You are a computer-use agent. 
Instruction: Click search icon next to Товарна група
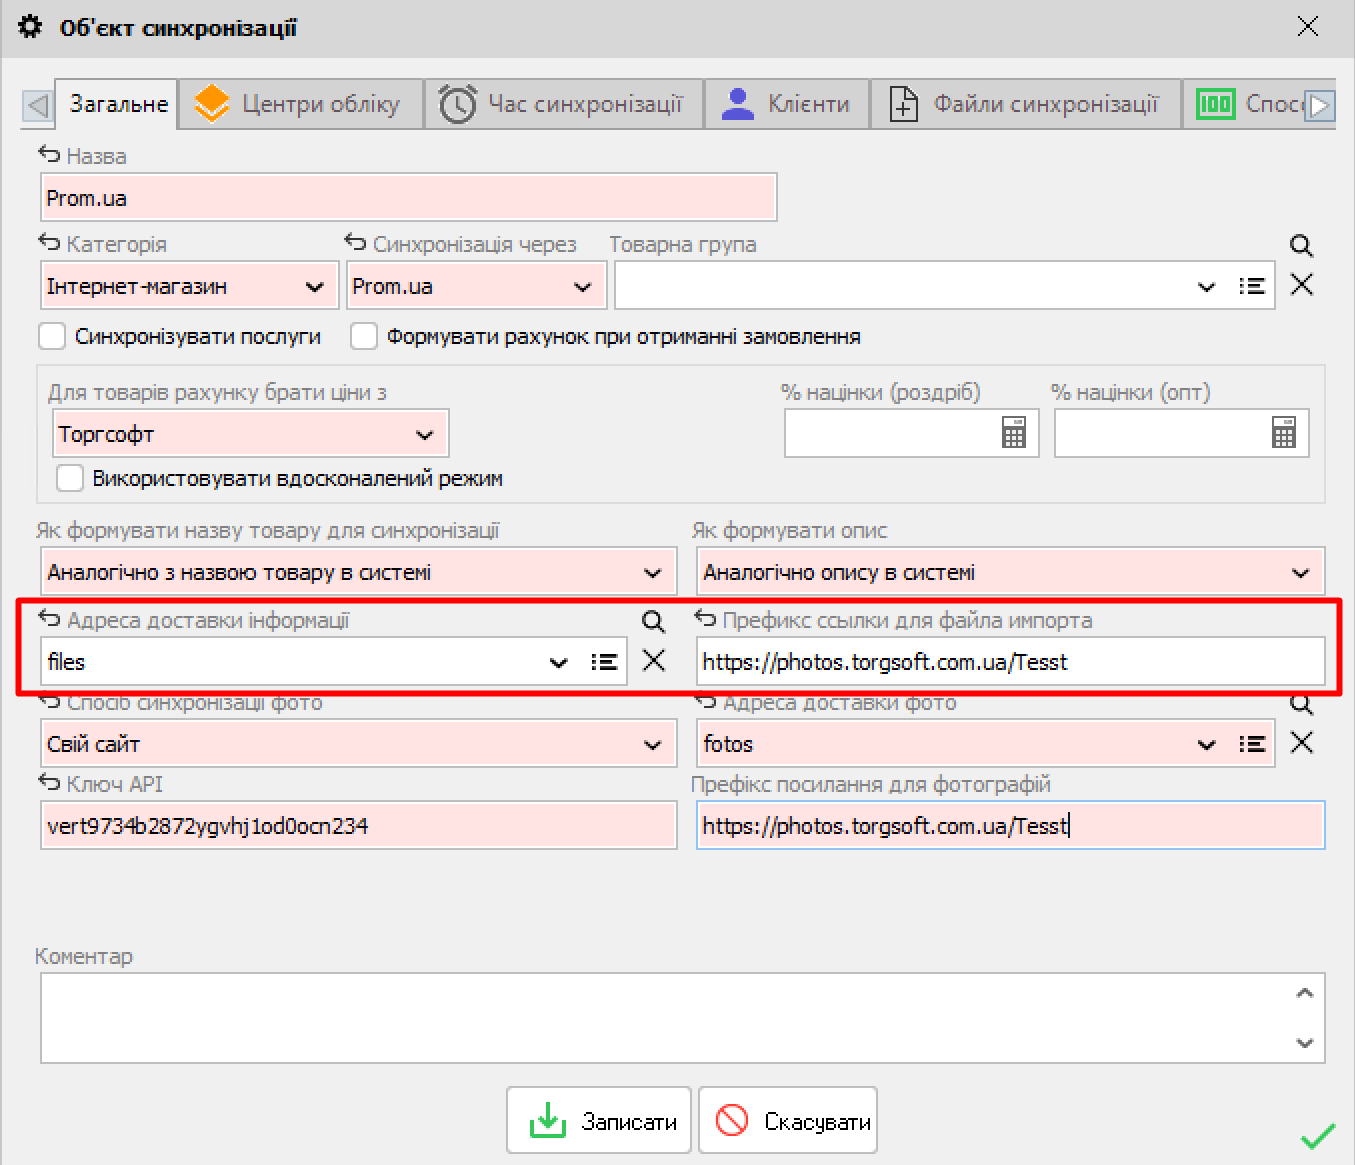tap(1301, 245)
